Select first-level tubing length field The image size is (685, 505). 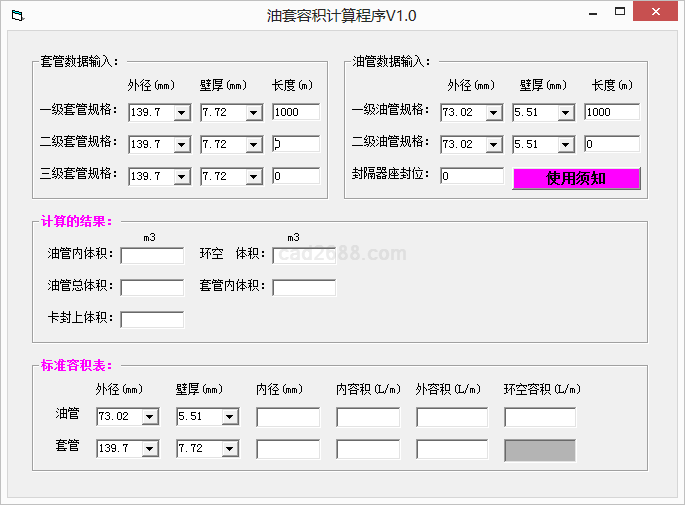pos(611,112)
